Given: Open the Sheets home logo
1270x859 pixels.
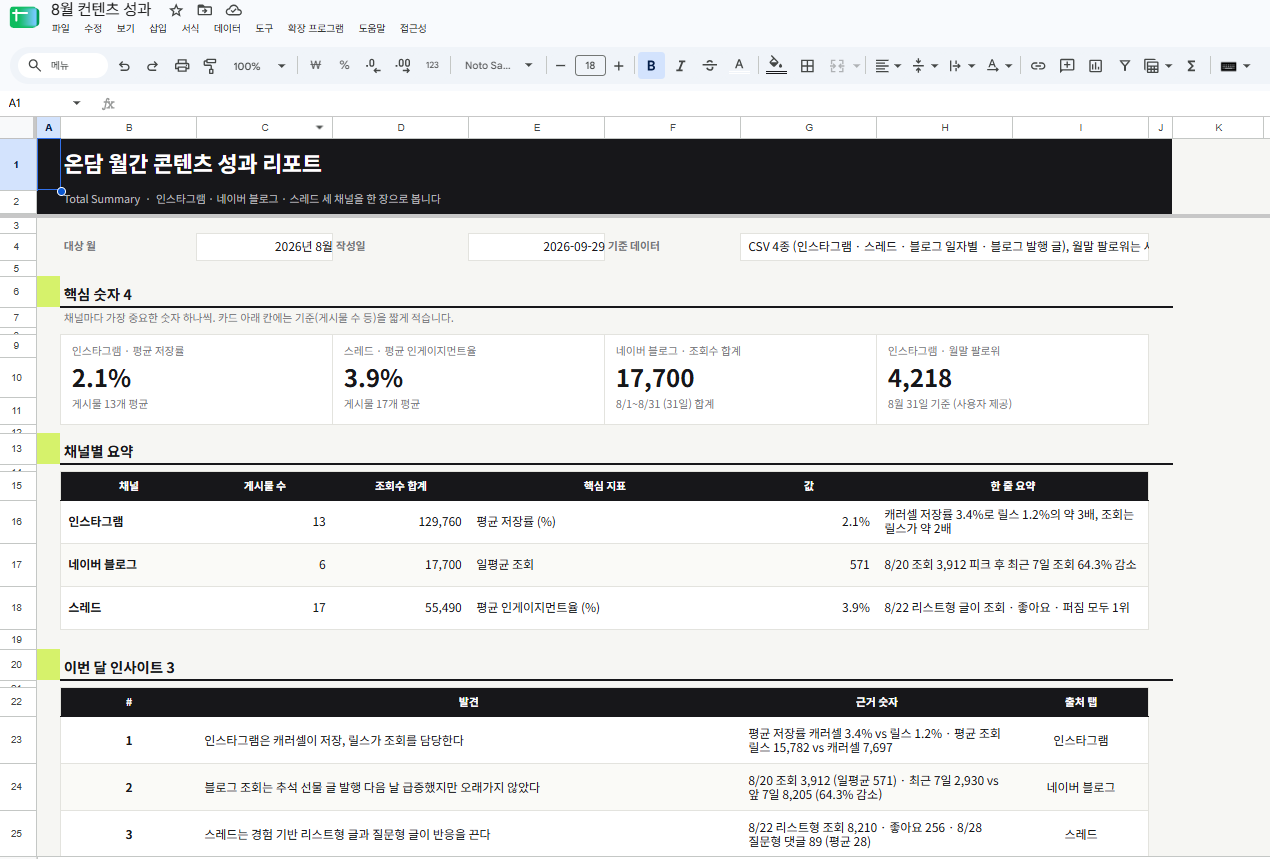Looking at the screenshot, I should point(24,19).
